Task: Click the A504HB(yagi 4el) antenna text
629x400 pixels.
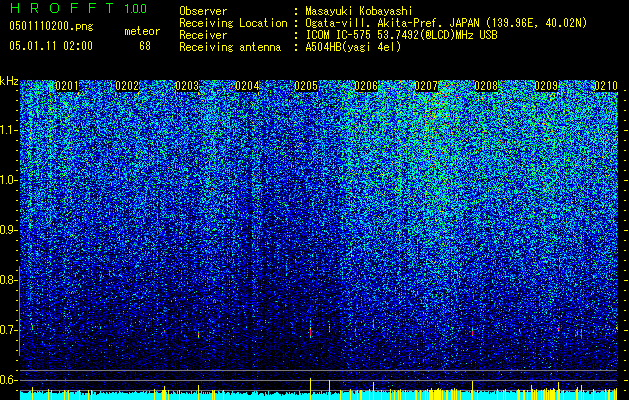Action: pyautogui.click(x=353, y=47)
